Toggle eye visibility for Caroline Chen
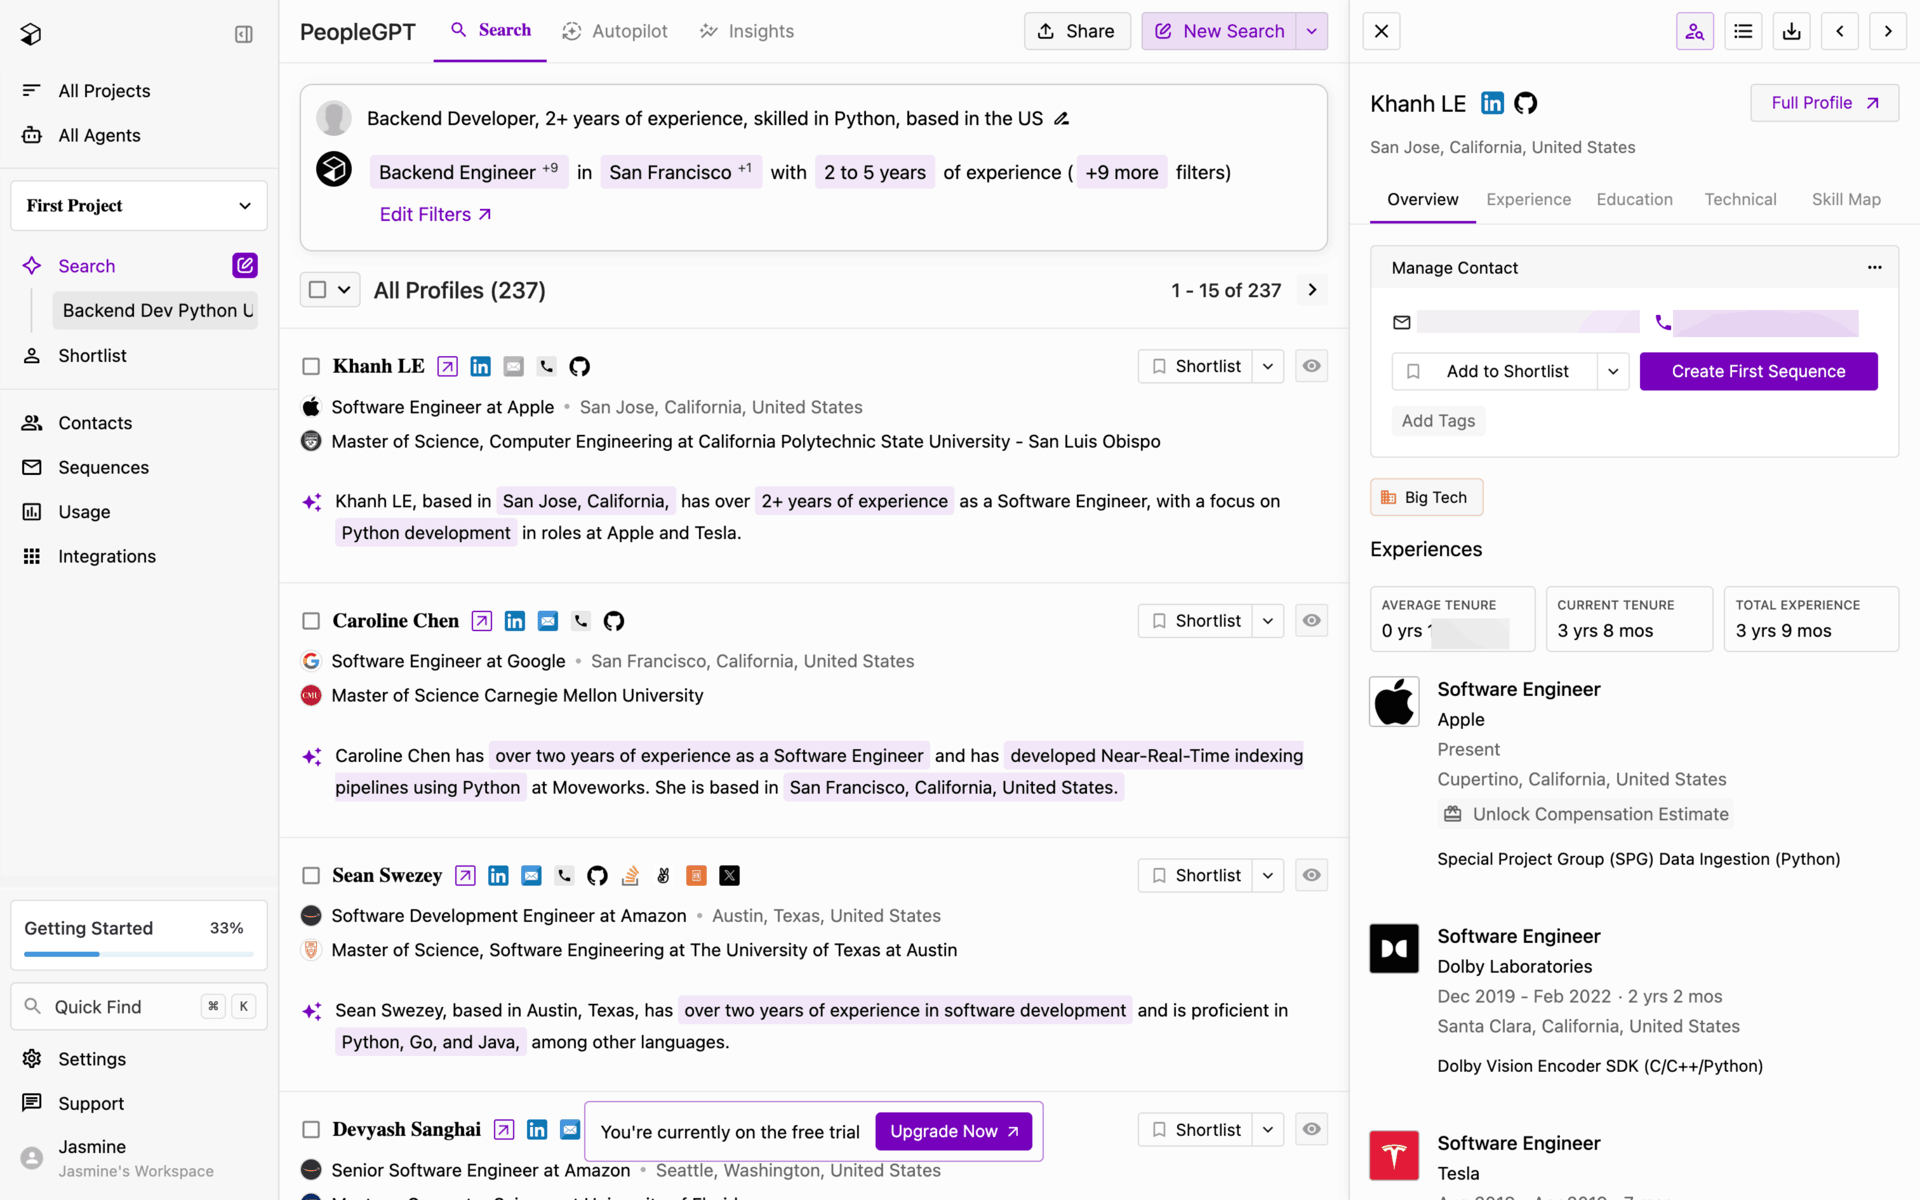The width and height of the screenshot is (1920, 1200). tap(1312, 620)
